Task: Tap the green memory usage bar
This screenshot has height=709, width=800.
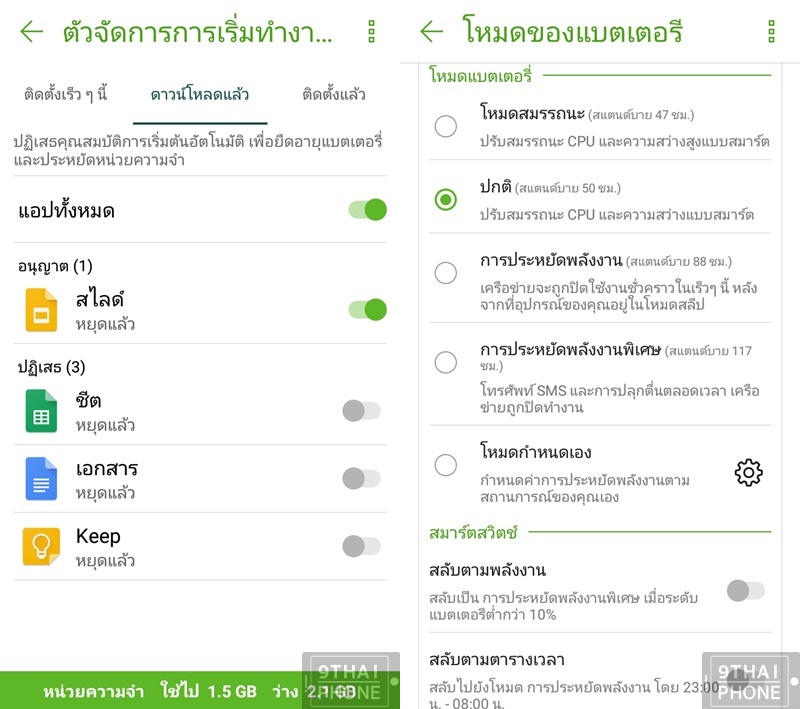Action: coord(200,690)
